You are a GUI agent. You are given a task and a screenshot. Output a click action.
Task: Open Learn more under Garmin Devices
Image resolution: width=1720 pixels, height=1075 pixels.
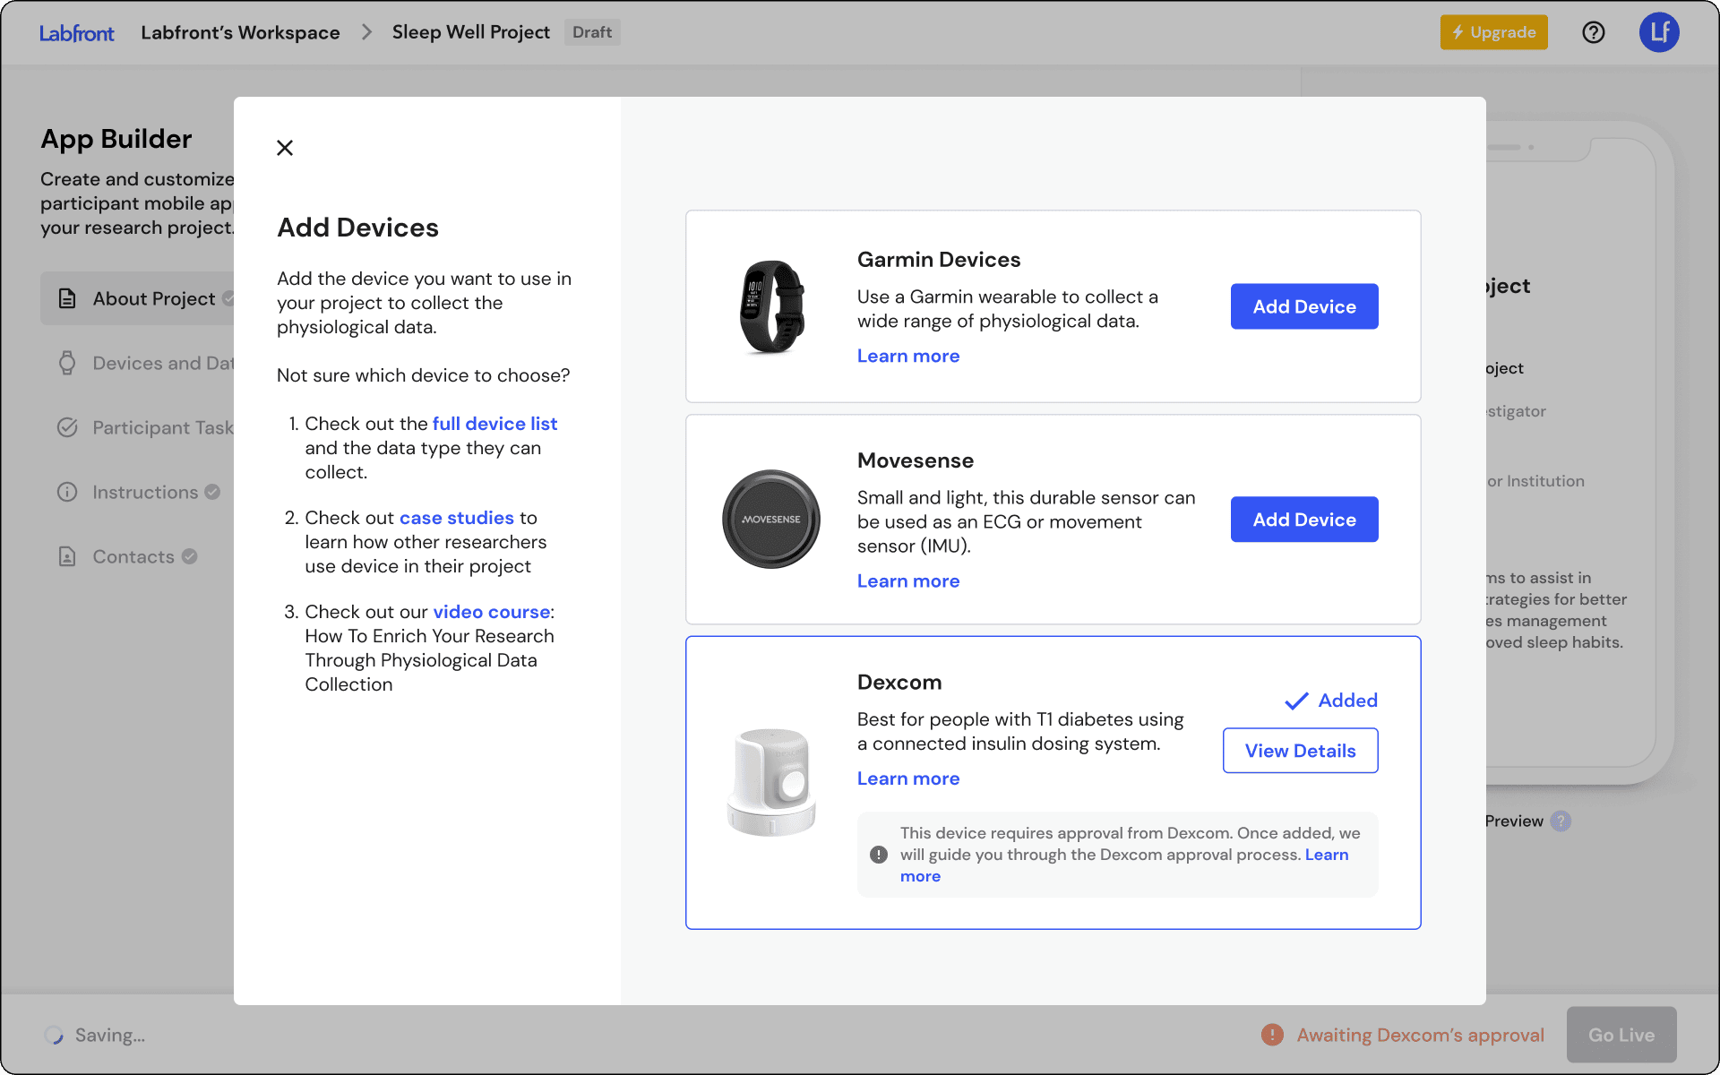[908, 356]
